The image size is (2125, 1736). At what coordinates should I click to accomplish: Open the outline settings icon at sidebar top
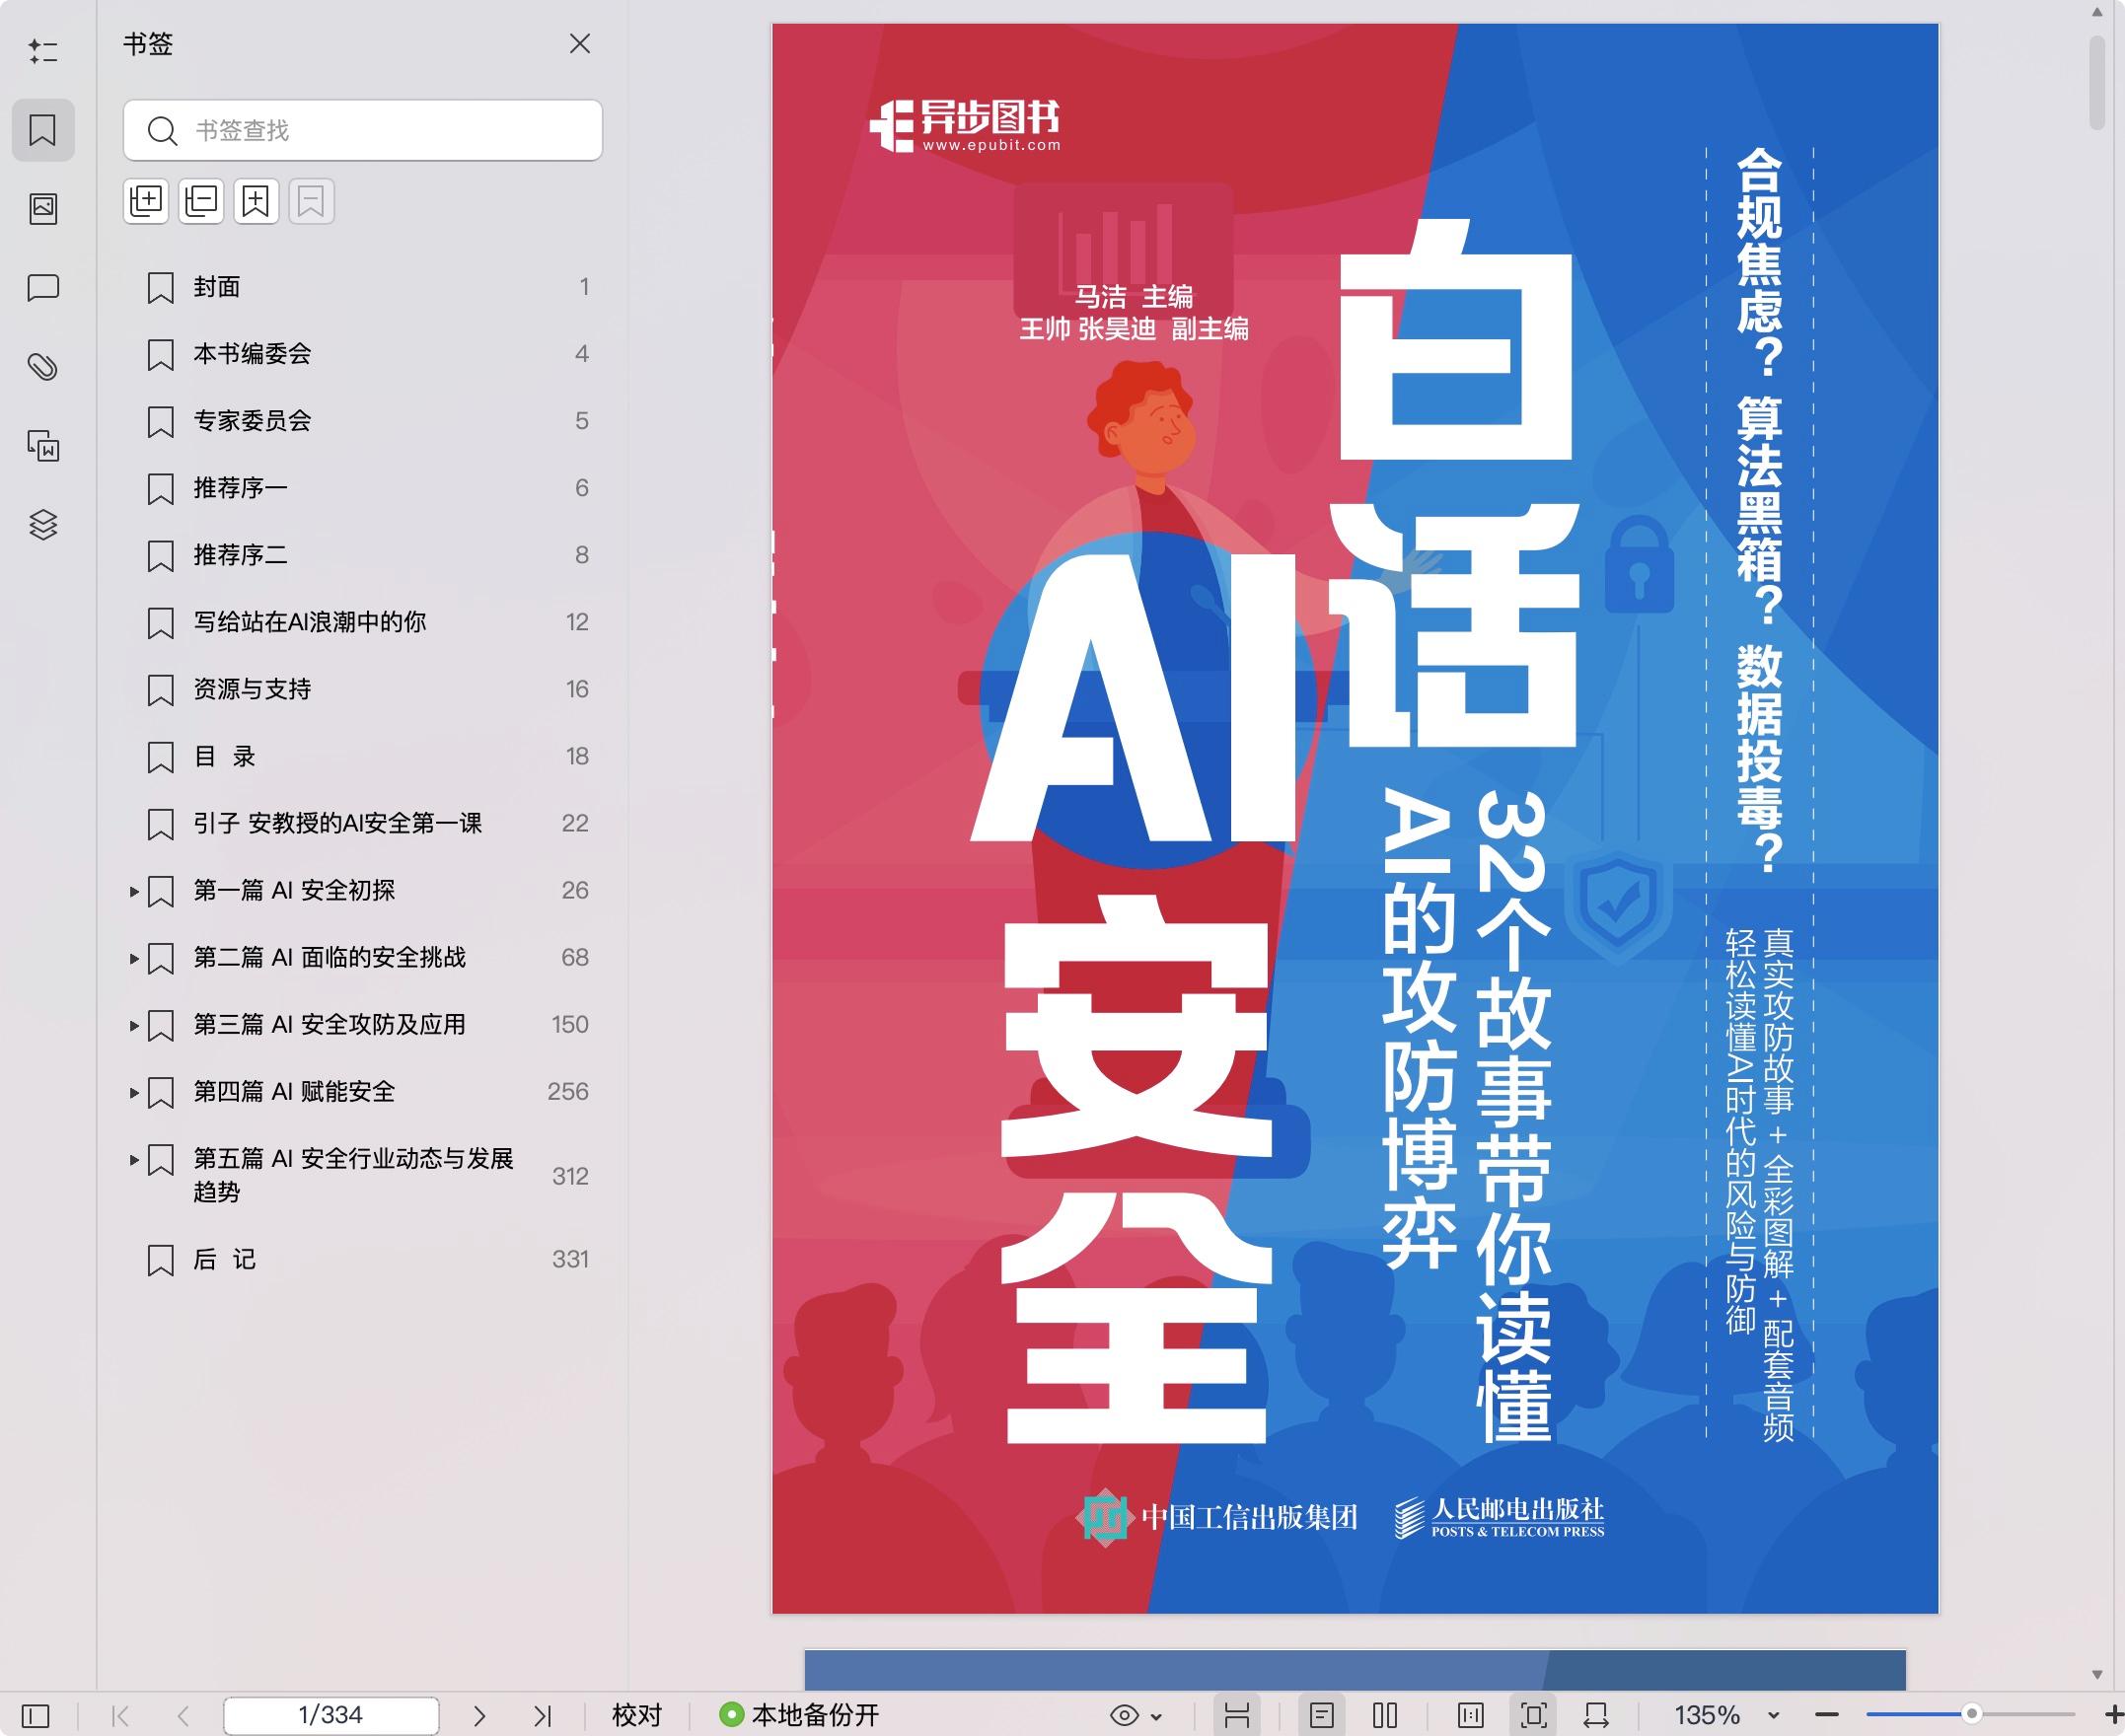pyautogui.click(x=43, y=51)
